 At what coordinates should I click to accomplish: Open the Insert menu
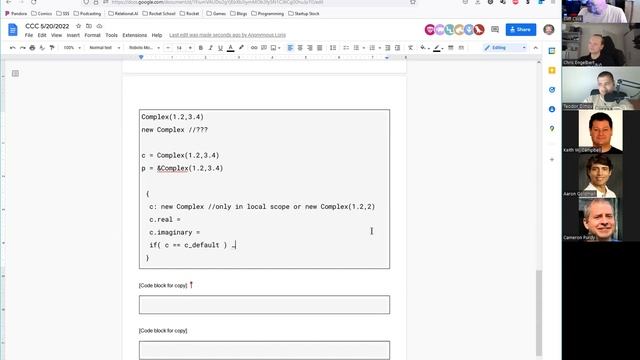pyautogui.click(x=73, y=36)
